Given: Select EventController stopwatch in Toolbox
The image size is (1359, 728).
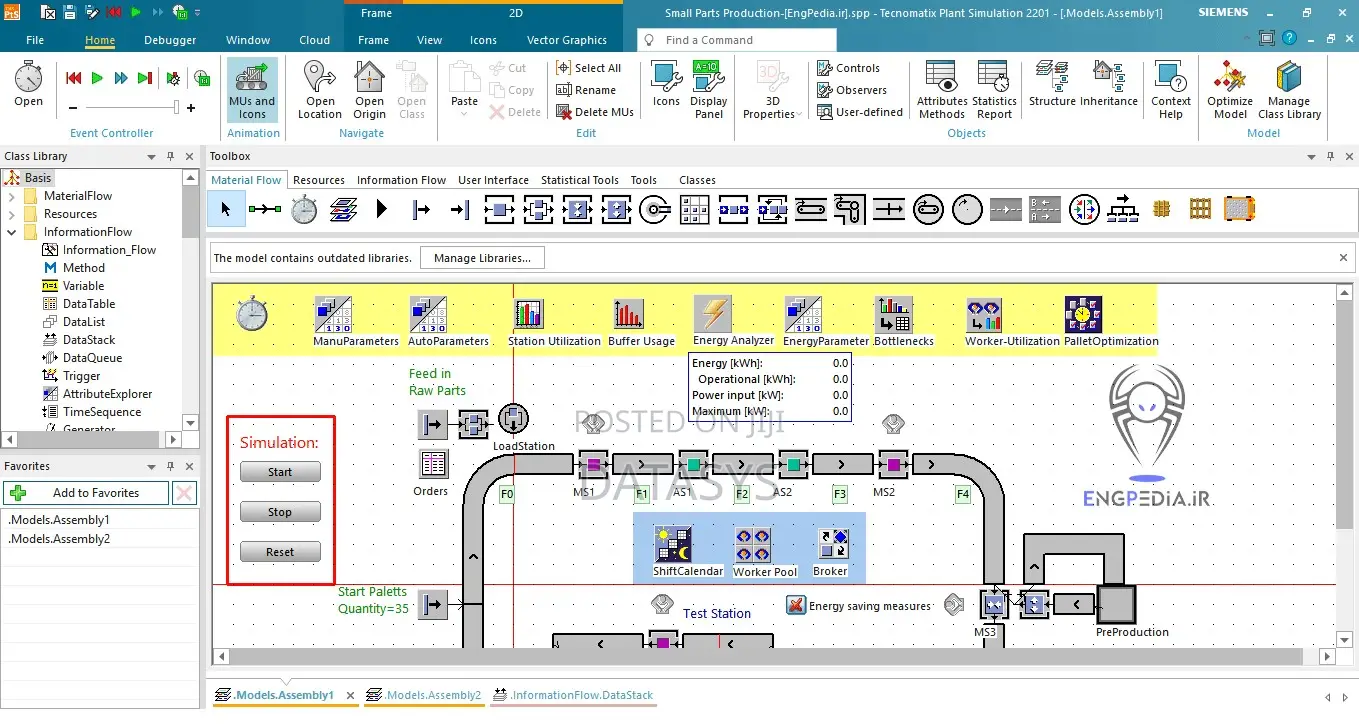Looking at the screenshot, I should (304, 209).
